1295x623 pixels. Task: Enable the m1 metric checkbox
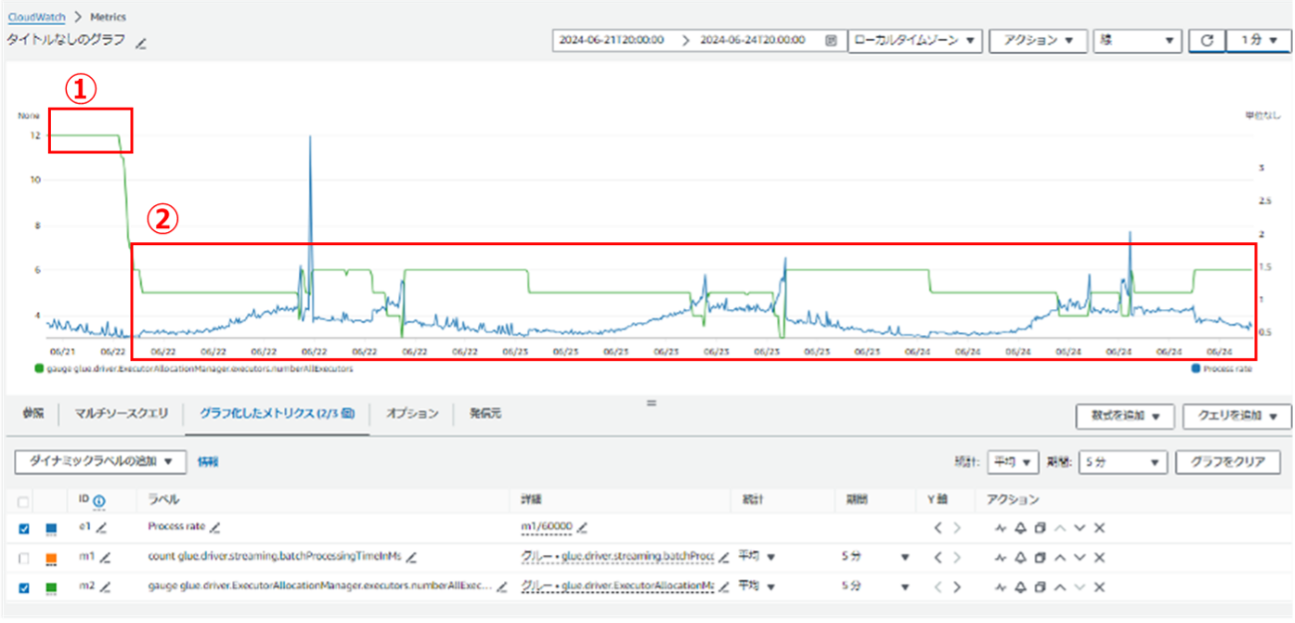pyautogui.click(x=24, y=557)
